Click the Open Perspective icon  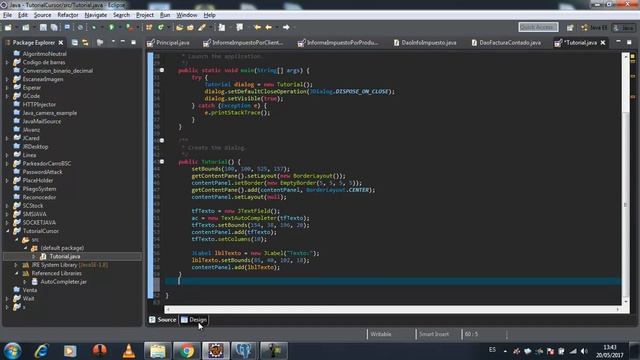(x=570, y=27)
